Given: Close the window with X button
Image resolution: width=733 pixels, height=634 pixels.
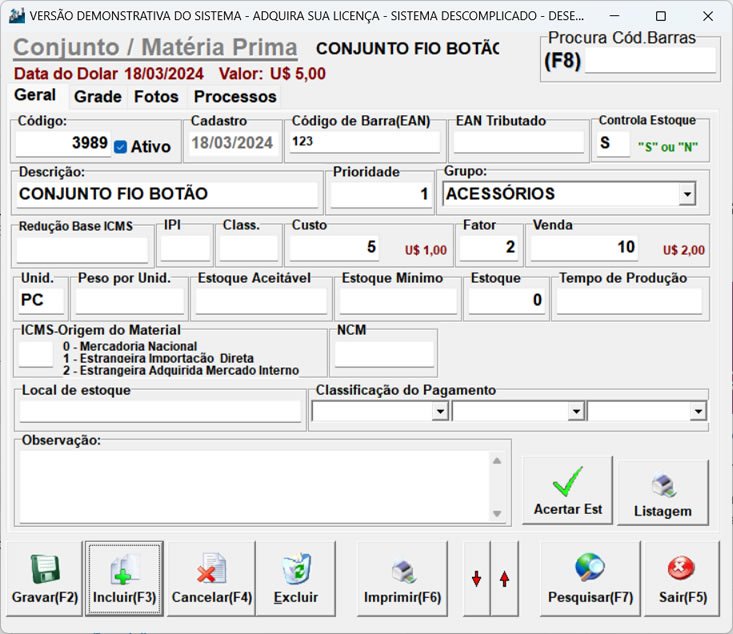Looking at the screenshot, I should coord(708,16).
